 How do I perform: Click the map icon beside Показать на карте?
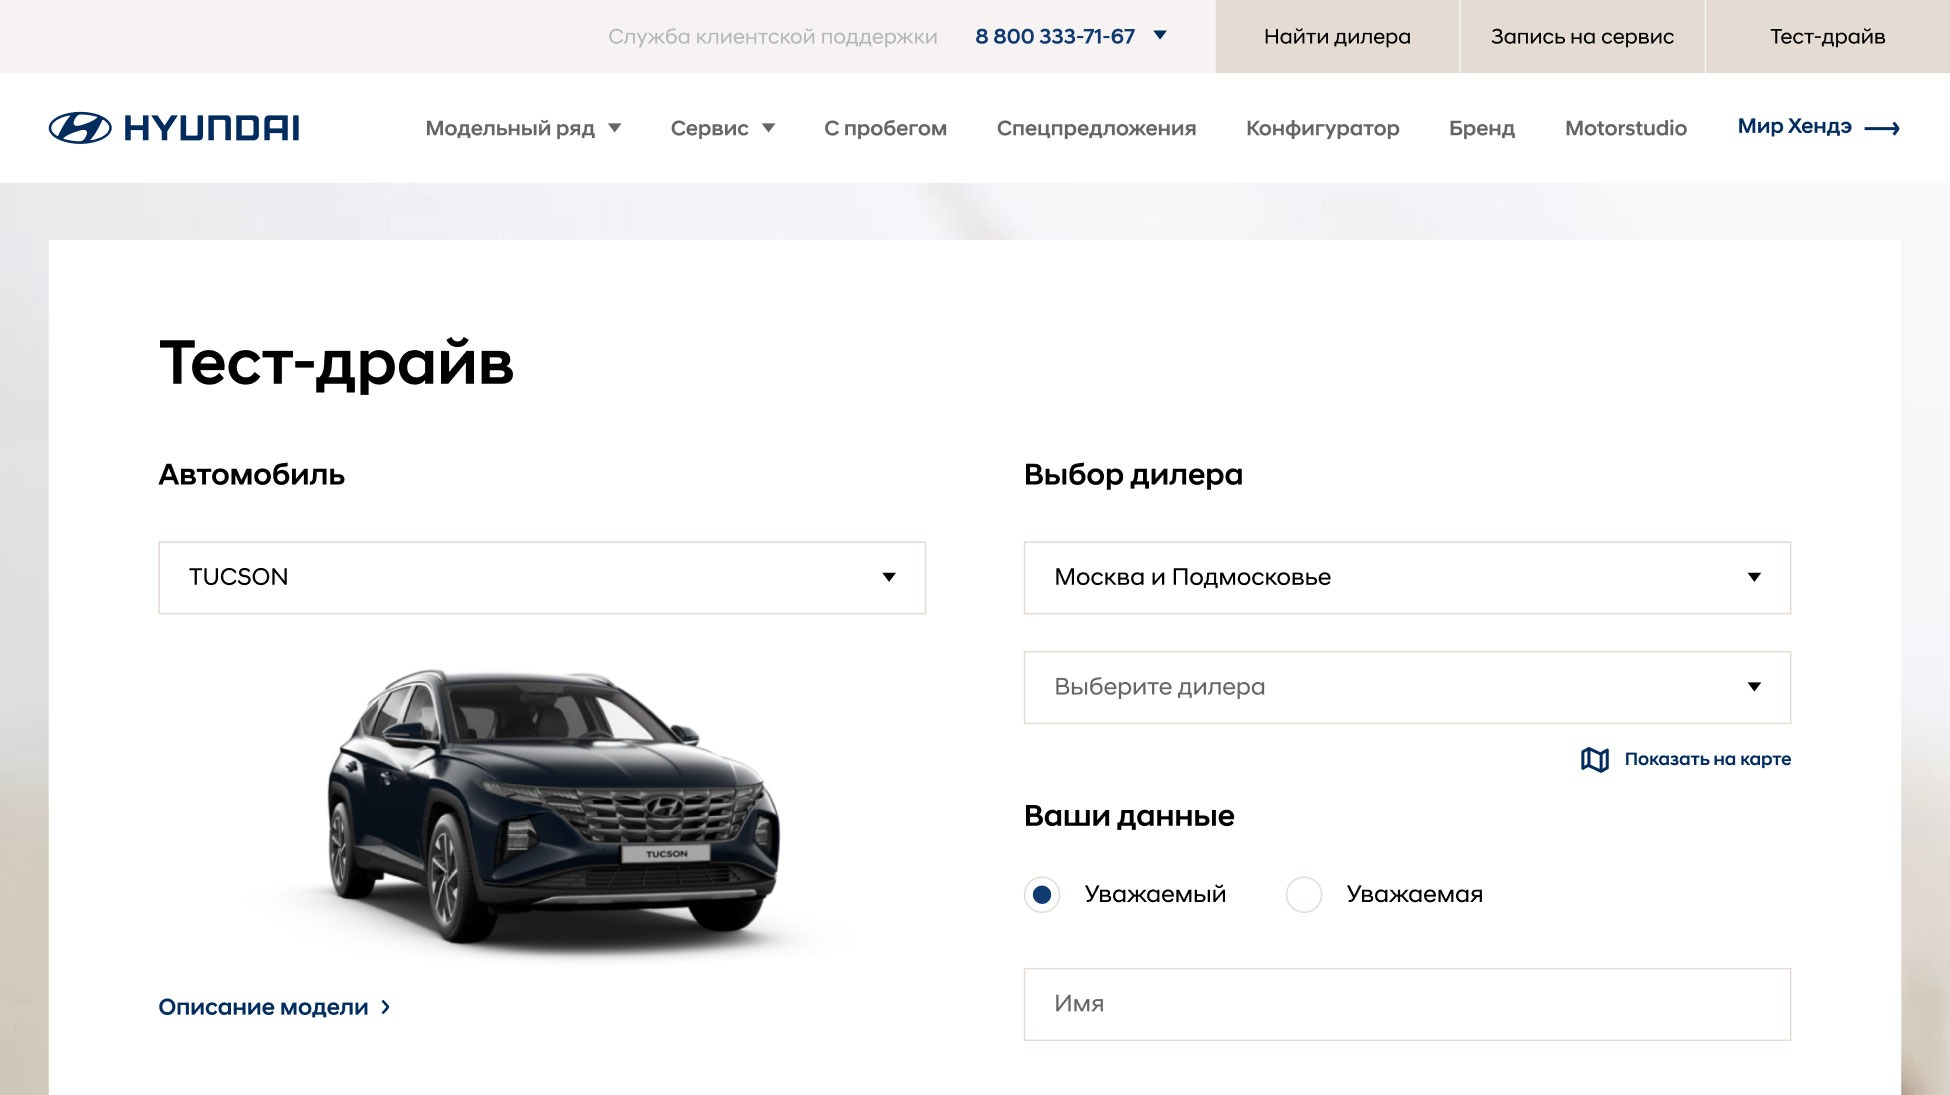click(x=1595, y=759)
